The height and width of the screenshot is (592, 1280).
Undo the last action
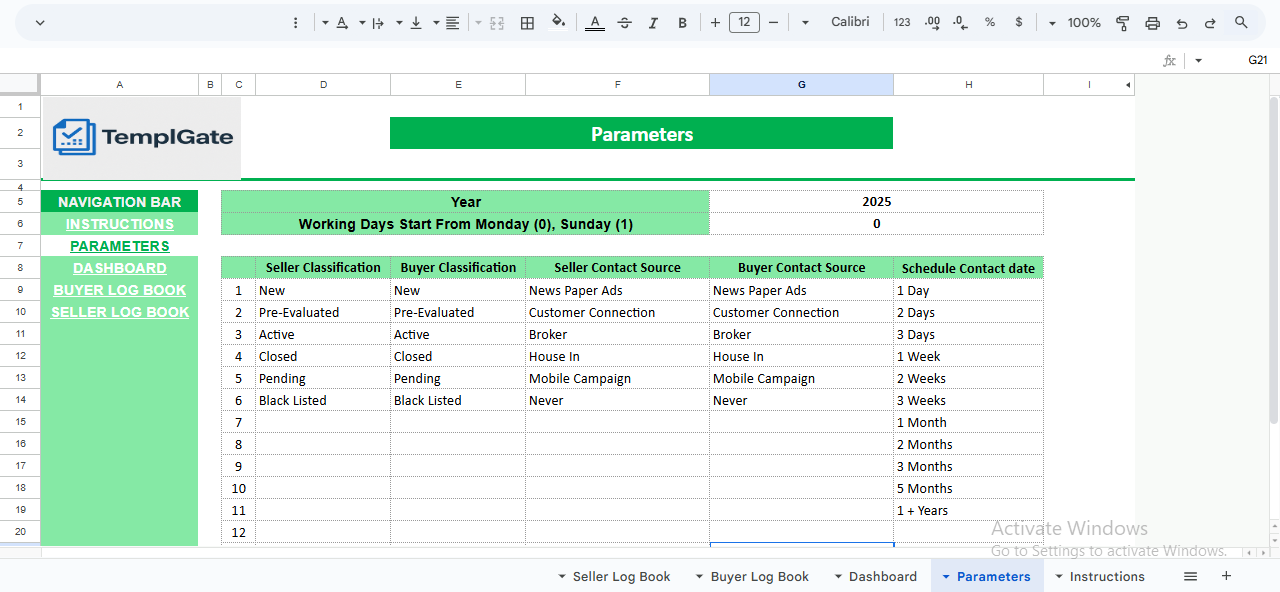click(x=1182, y=22)
